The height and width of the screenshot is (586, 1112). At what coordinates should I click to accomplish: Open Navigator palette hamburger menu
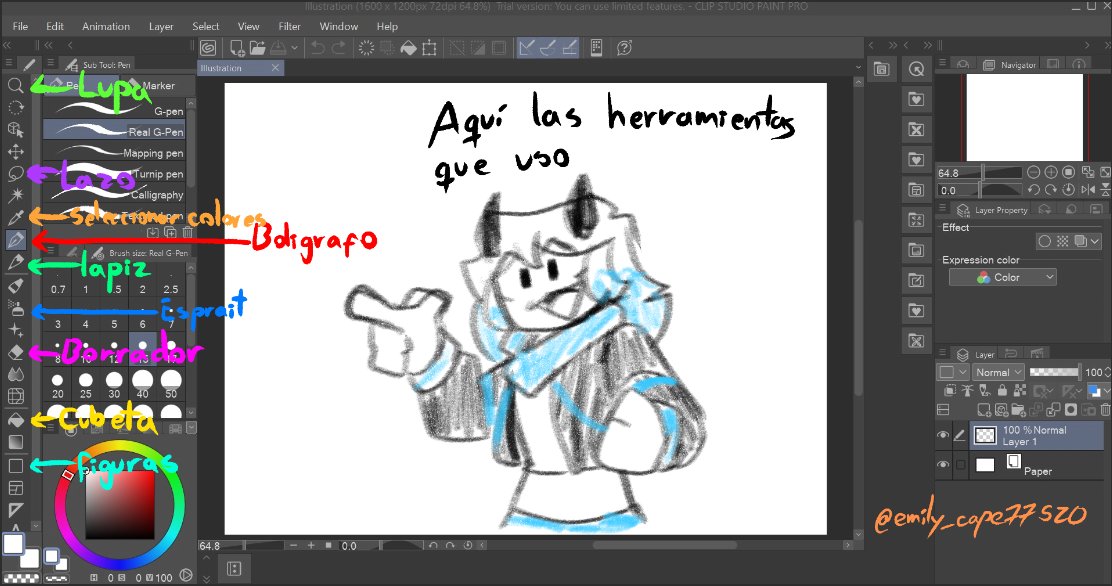[943, 63]
